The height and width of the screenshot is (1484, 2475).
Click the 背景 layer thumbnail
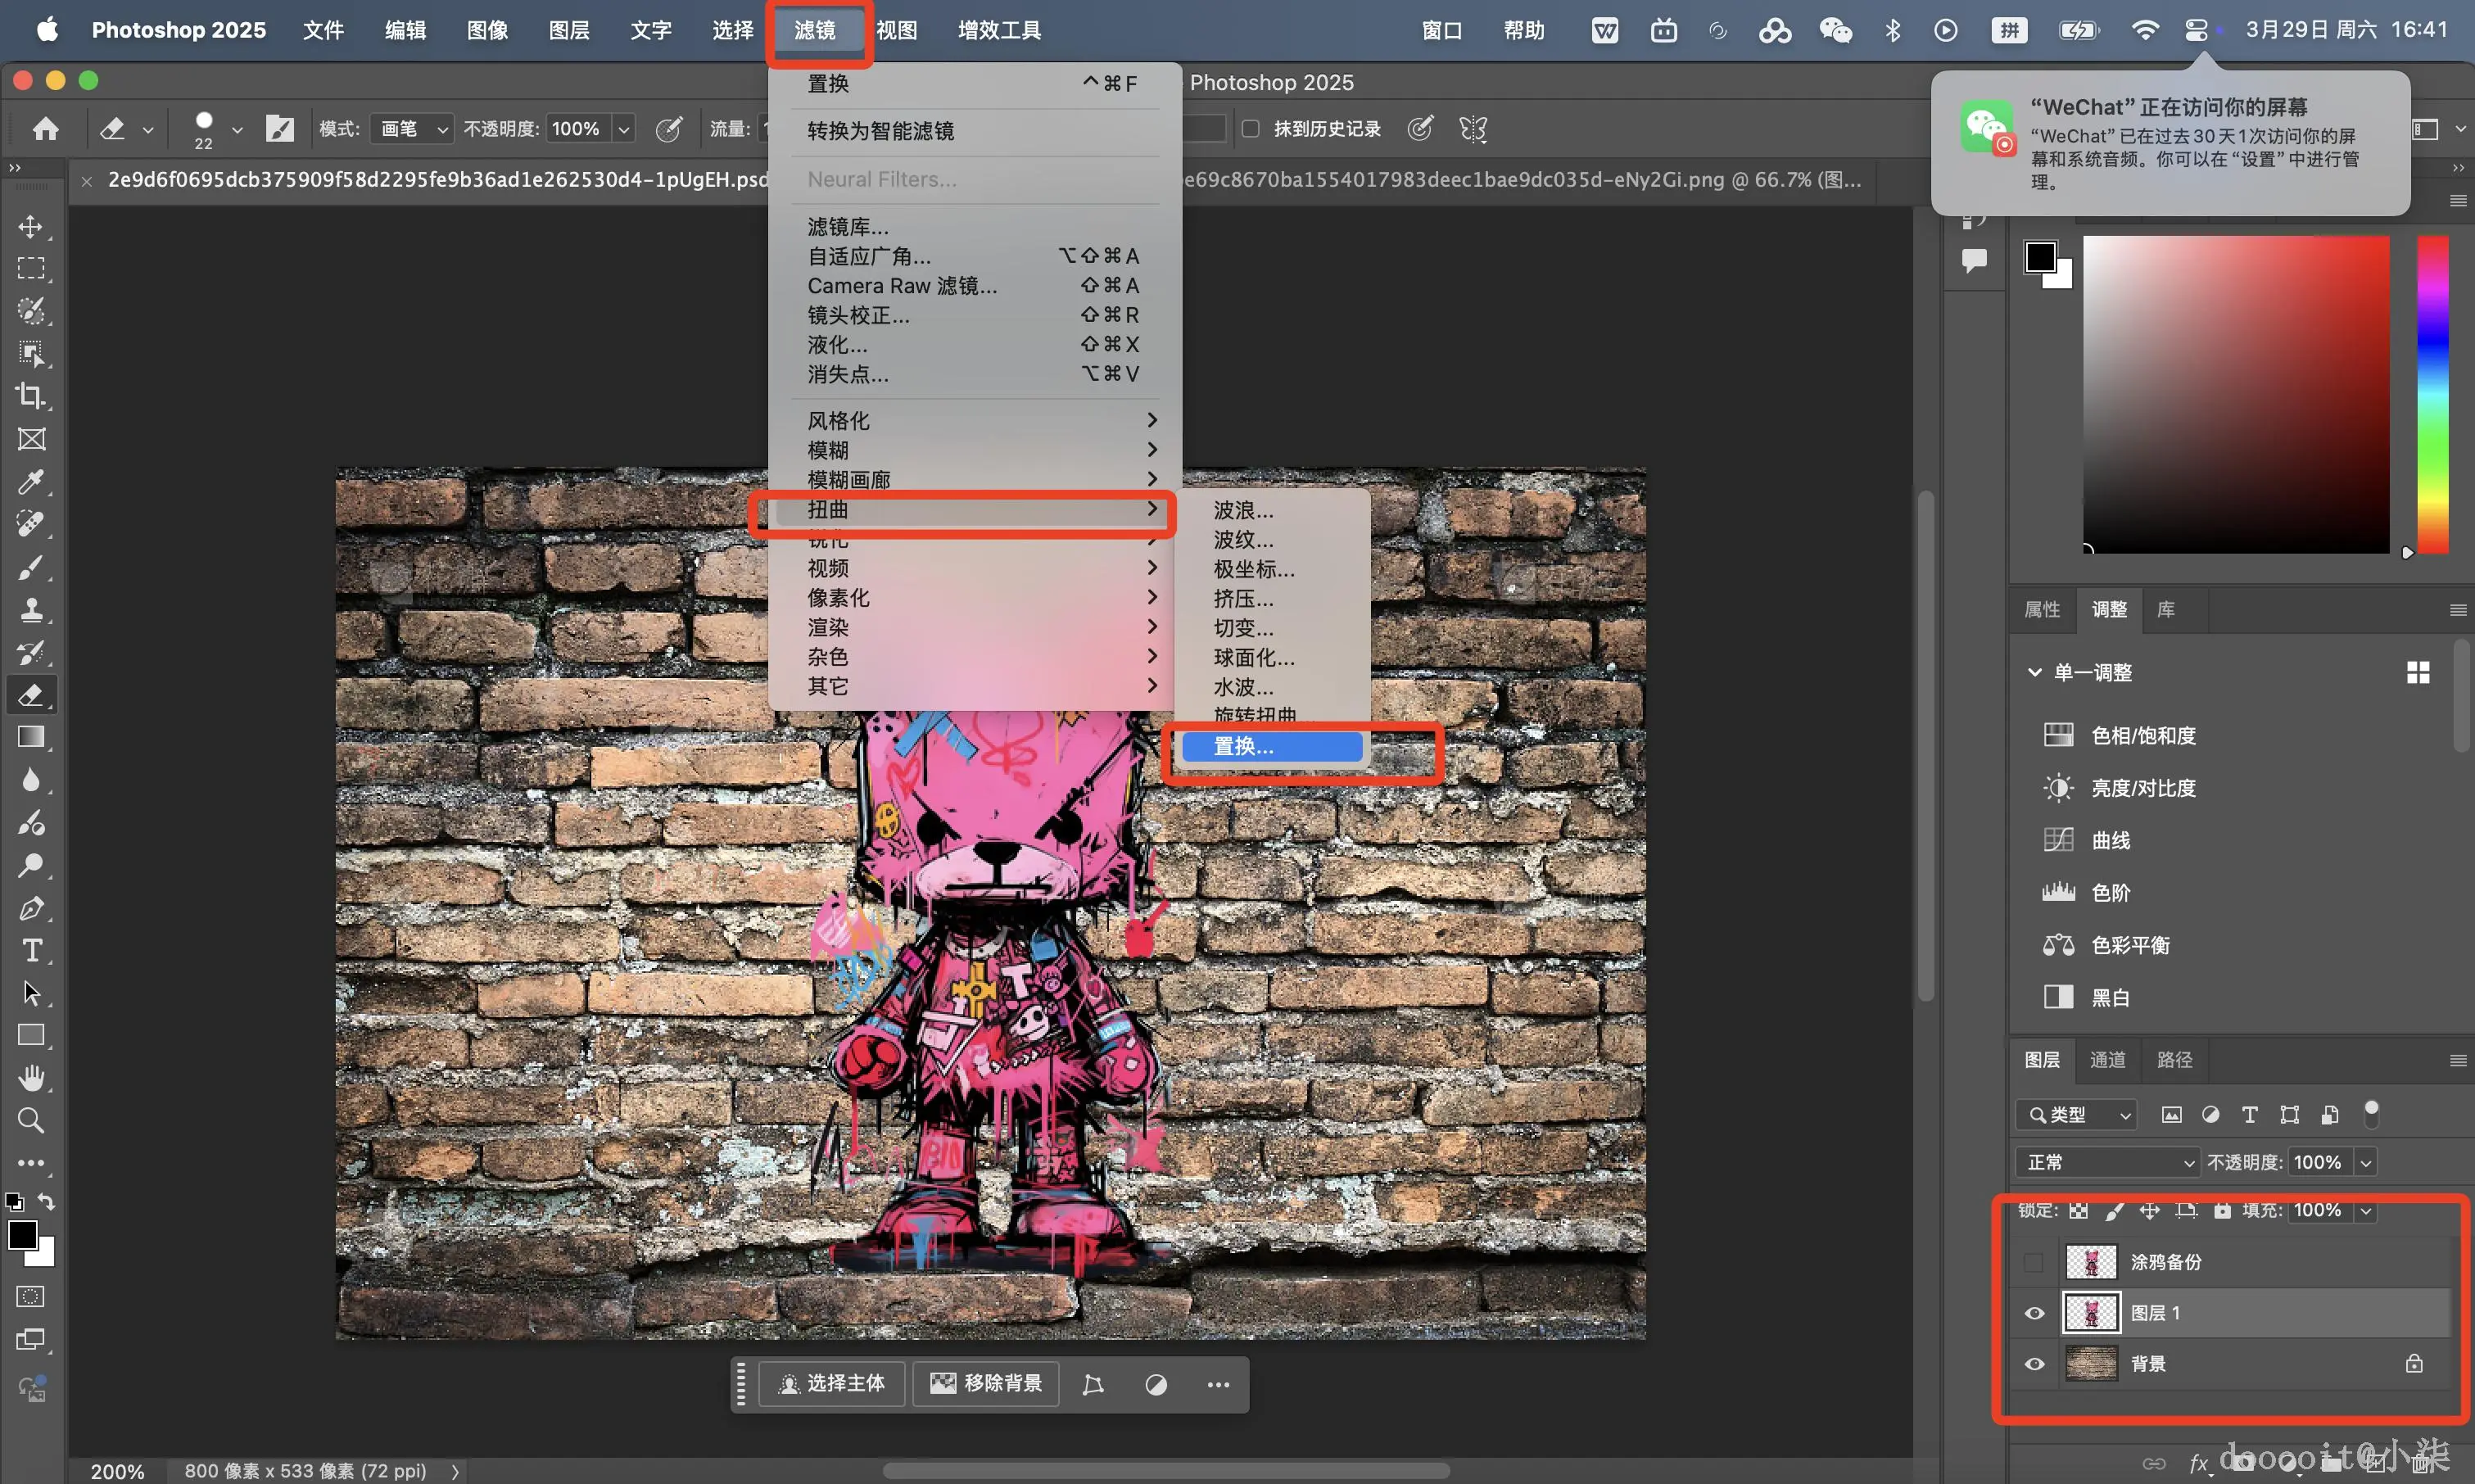coord(2091,1364)
